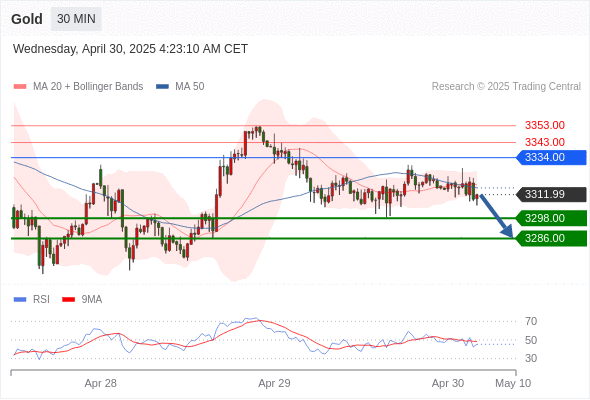This screenshot has width=590, height=400.
Task: Click the 30 MIN timeframe button
Action: 76,19
